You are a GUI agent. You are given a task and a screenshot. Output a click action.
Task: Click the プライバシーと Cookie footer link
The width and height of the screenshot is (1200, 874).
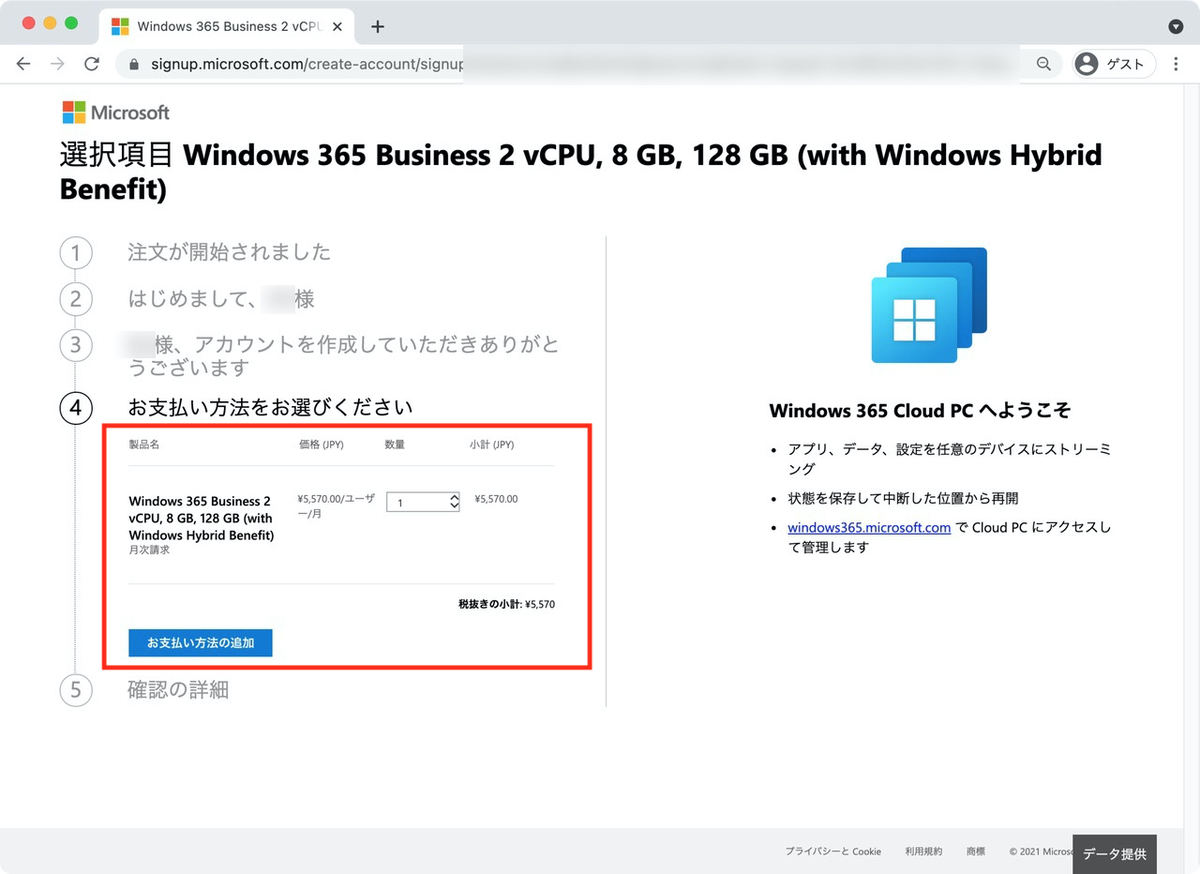(833, 851)
